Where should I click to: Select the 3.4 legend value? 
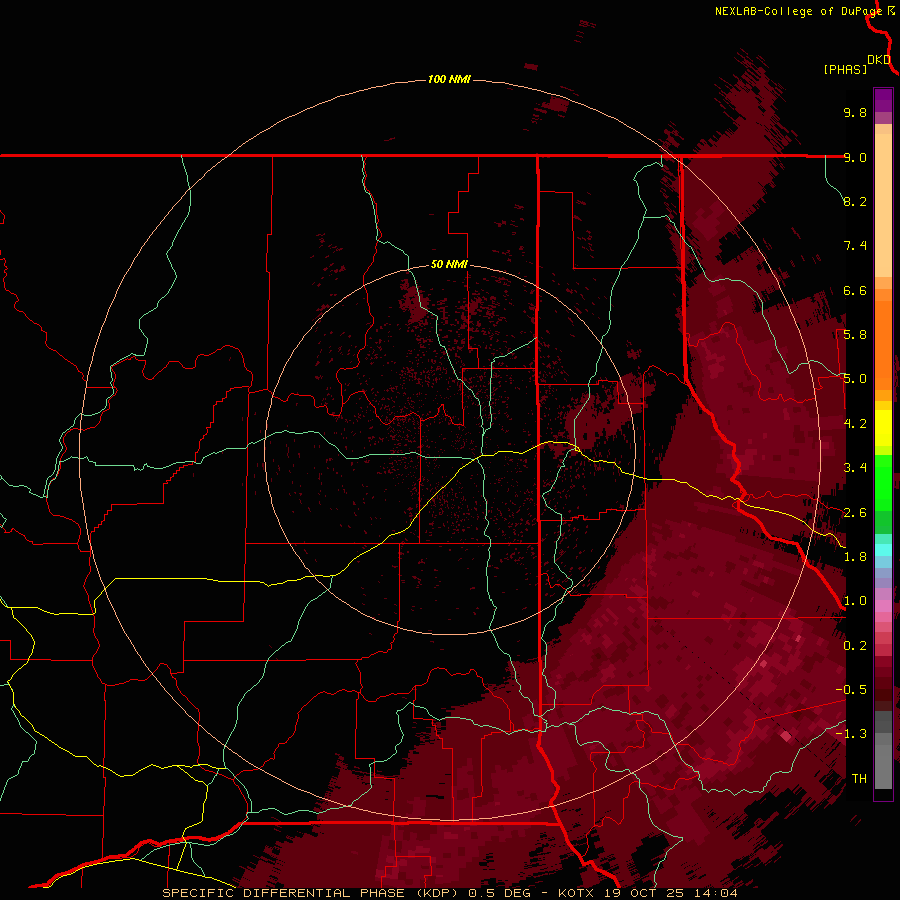[x=855, y=468]
